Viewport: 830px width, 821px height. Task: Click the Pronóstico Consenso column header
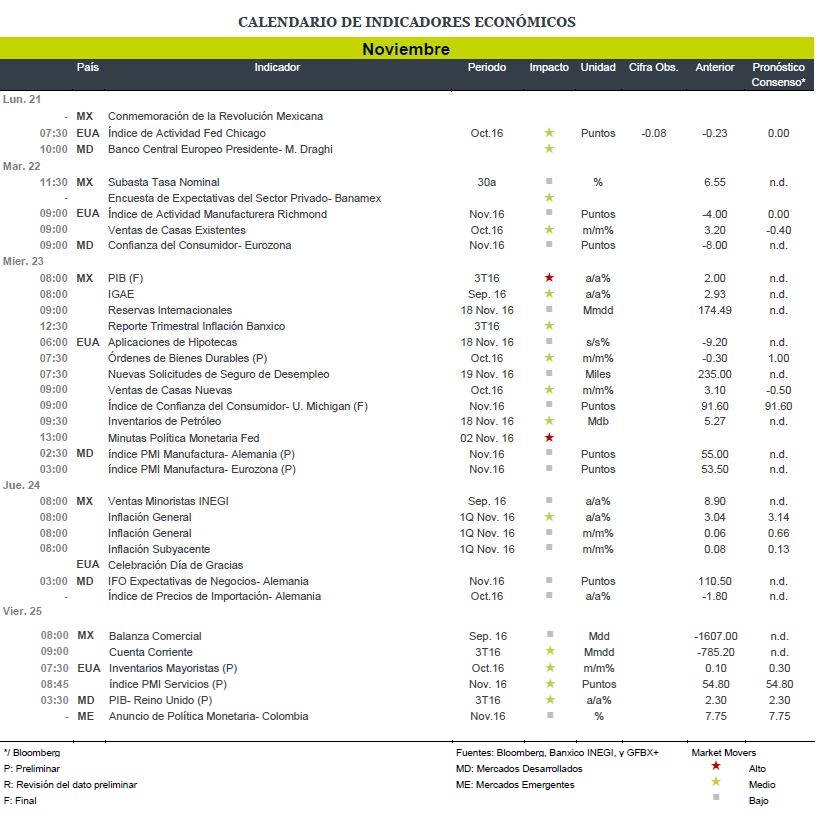click(778, 75)
